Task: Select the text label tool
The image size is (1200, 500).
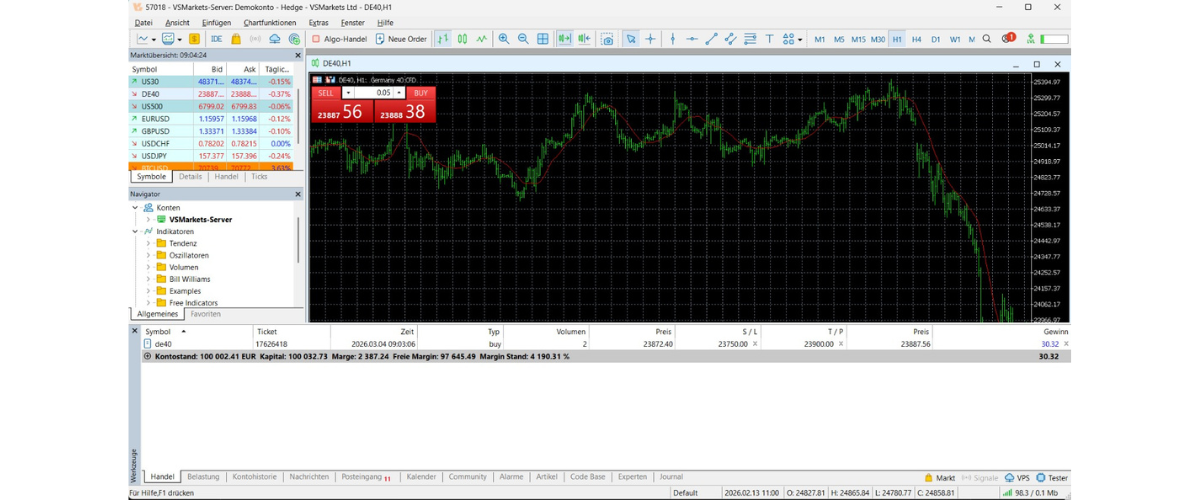Action: pos(770,39)
